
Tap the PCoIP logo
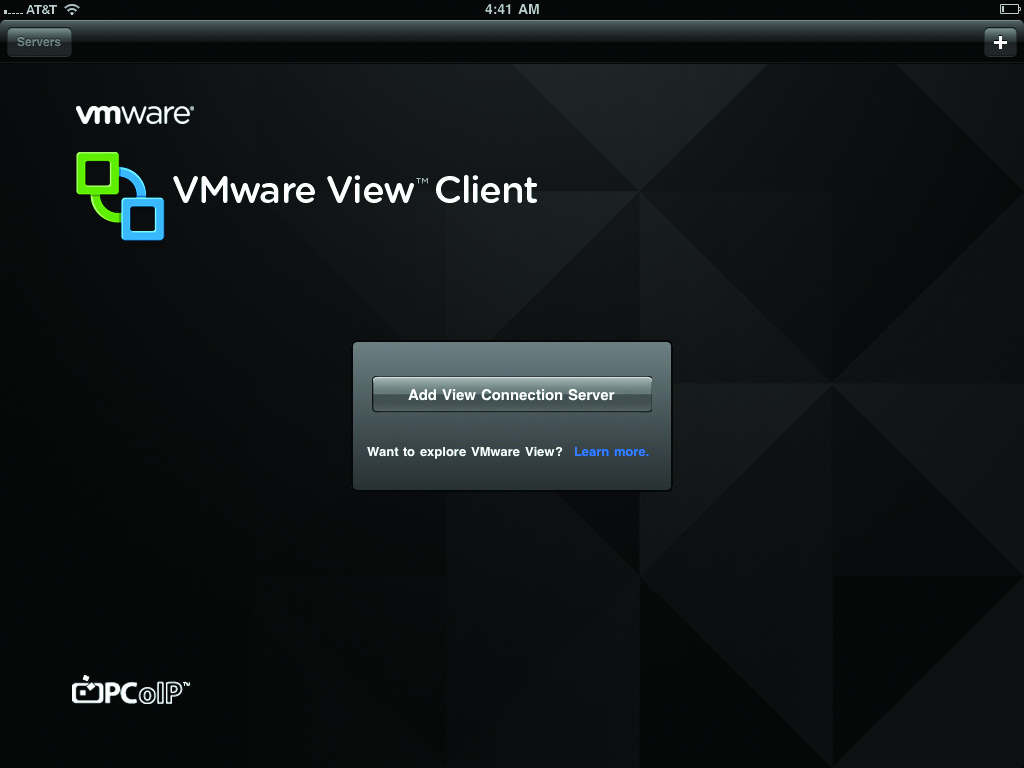[x=131, y=690]
